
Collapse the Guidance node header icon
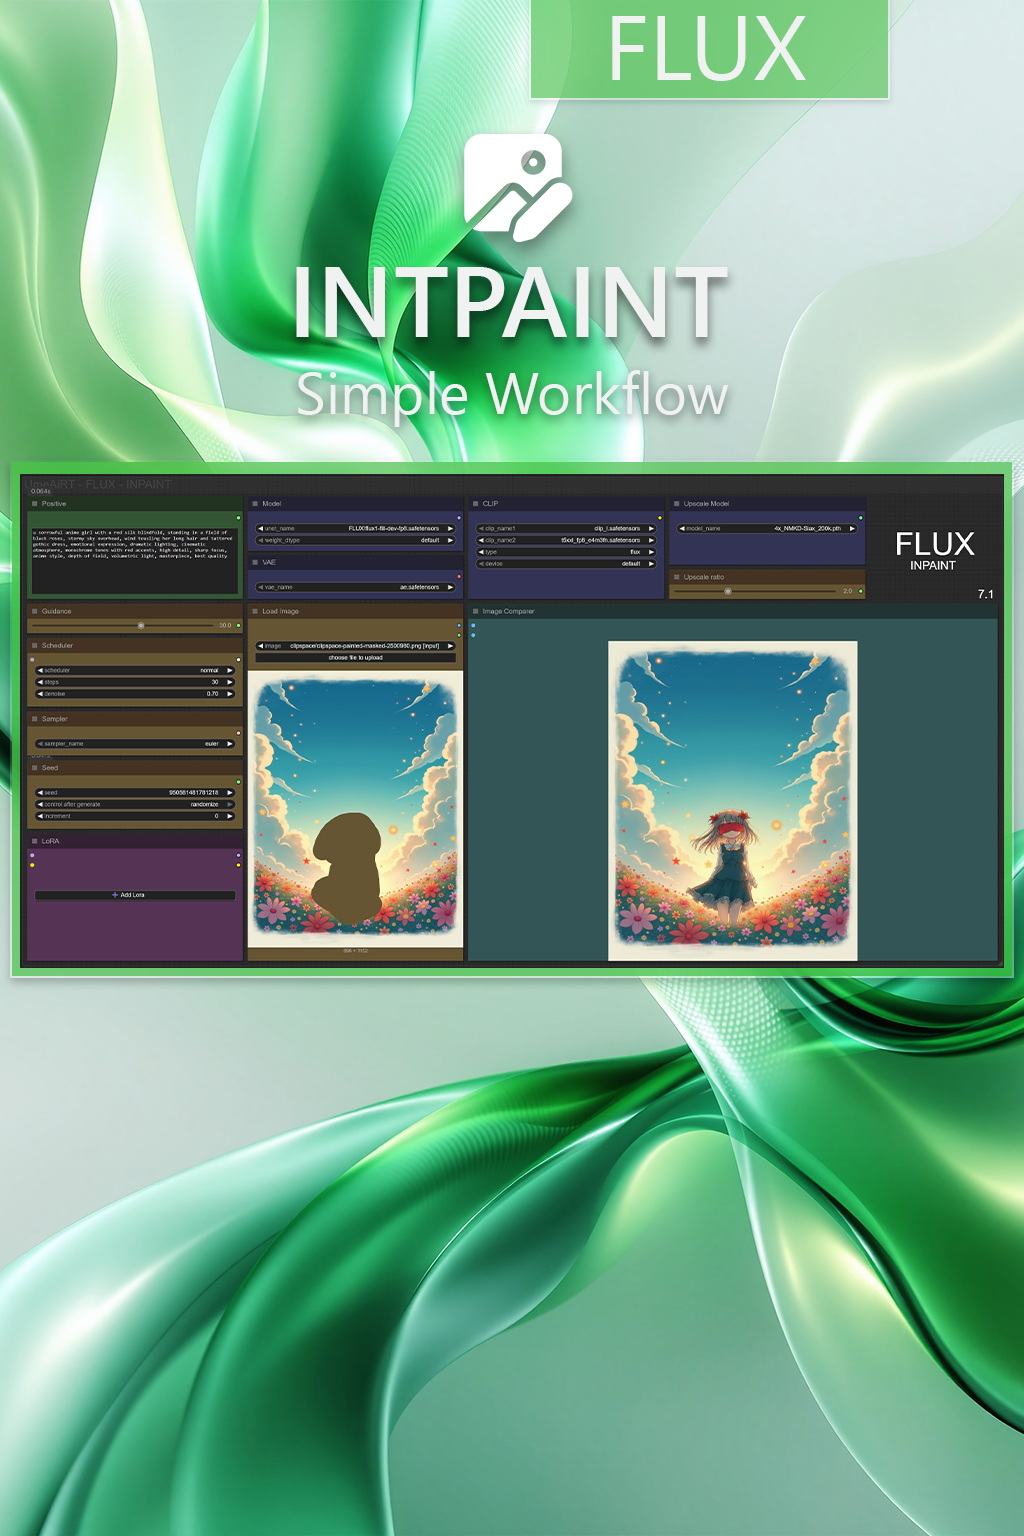pos(34,611)
